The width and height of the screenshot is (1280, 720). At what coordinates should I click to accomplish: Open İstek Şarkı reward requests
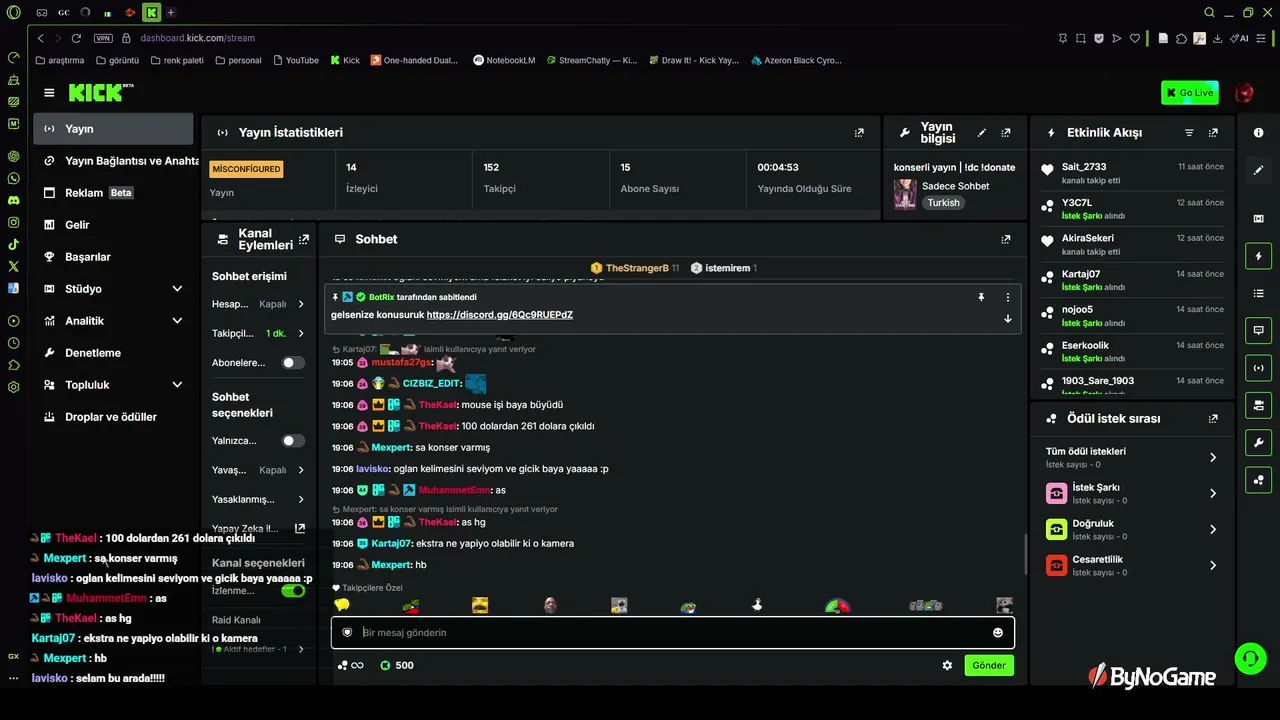pos(1131,493)
